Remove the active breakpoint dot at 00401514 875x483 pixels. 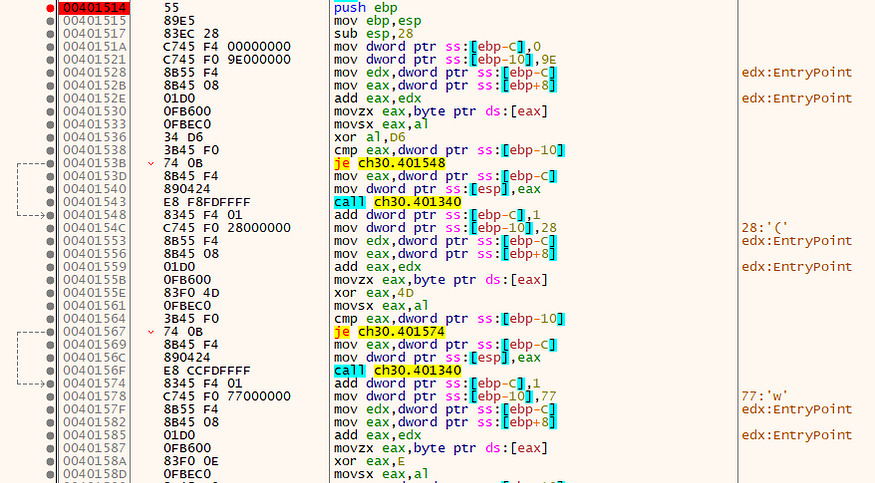pos(50,8)
